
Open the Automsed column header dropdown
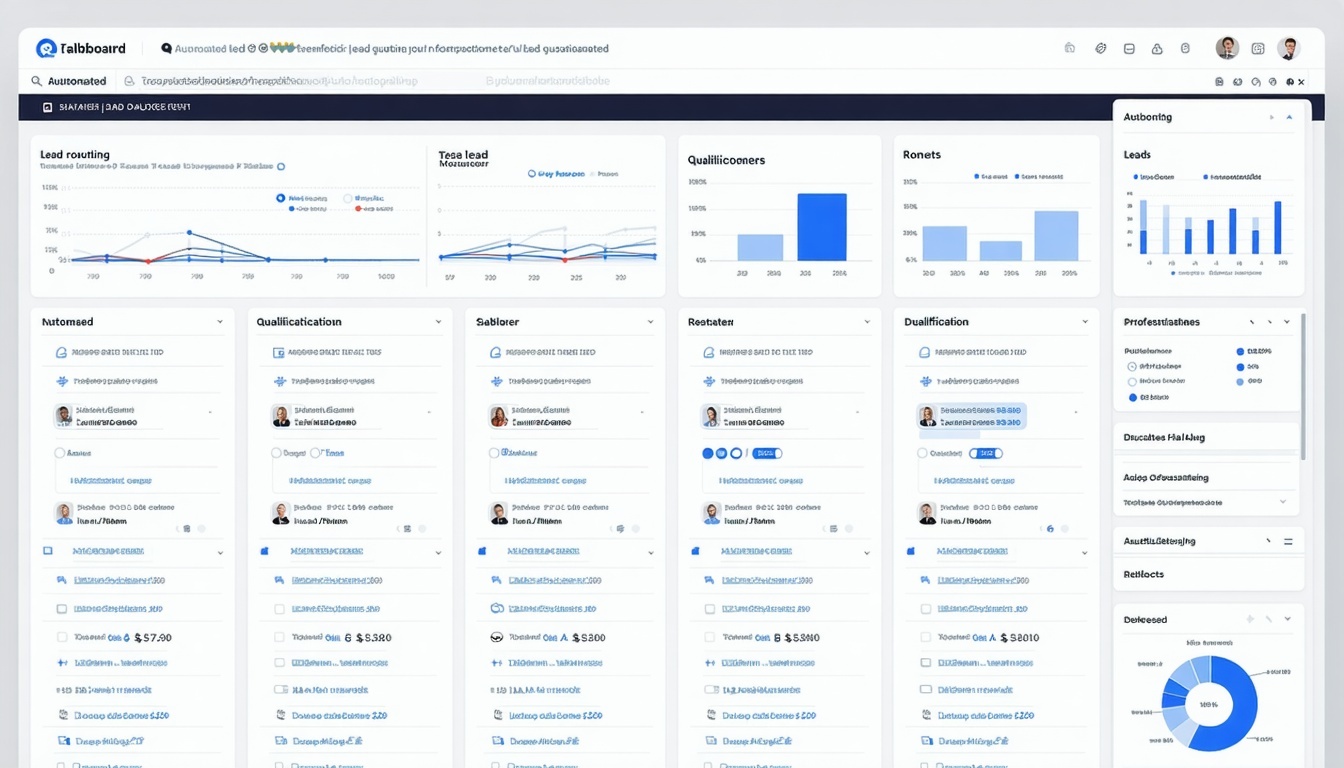click(x=222, y=321)
